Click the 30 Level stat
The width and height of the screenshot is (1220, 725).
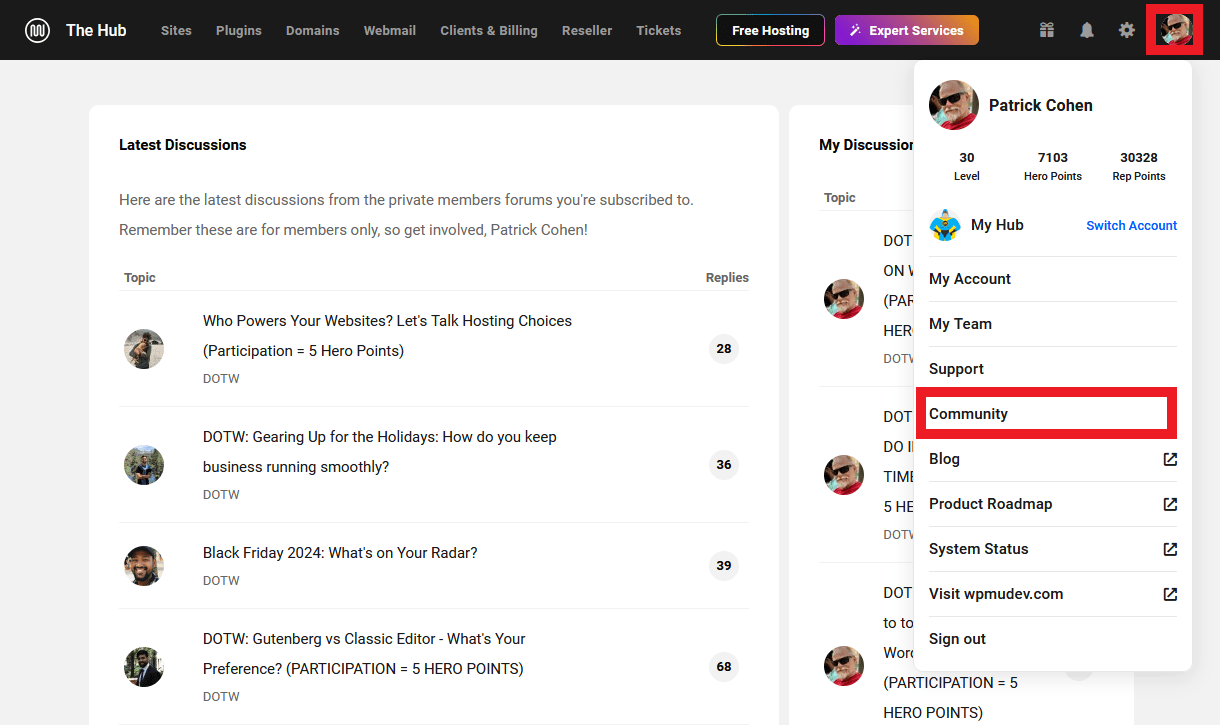point(967,166)
